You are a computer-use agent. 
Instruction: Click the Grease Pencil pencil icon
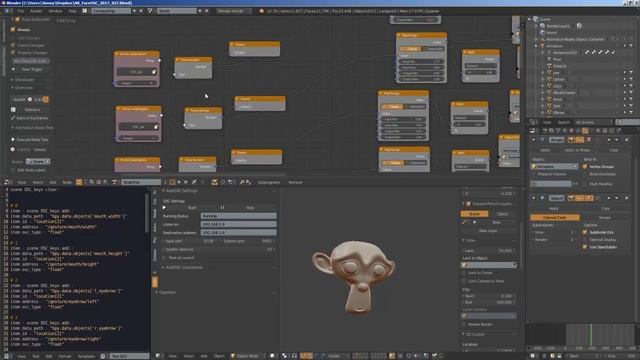464,222
